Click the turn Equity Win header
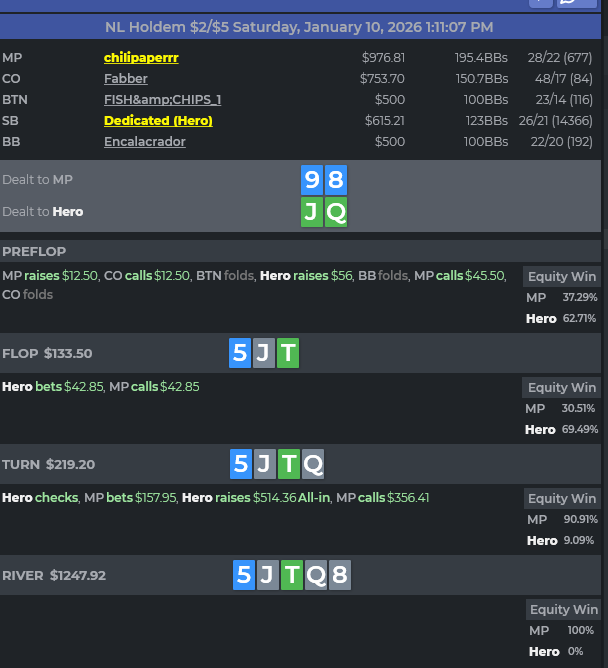608x668 pixels. (561, 499)
